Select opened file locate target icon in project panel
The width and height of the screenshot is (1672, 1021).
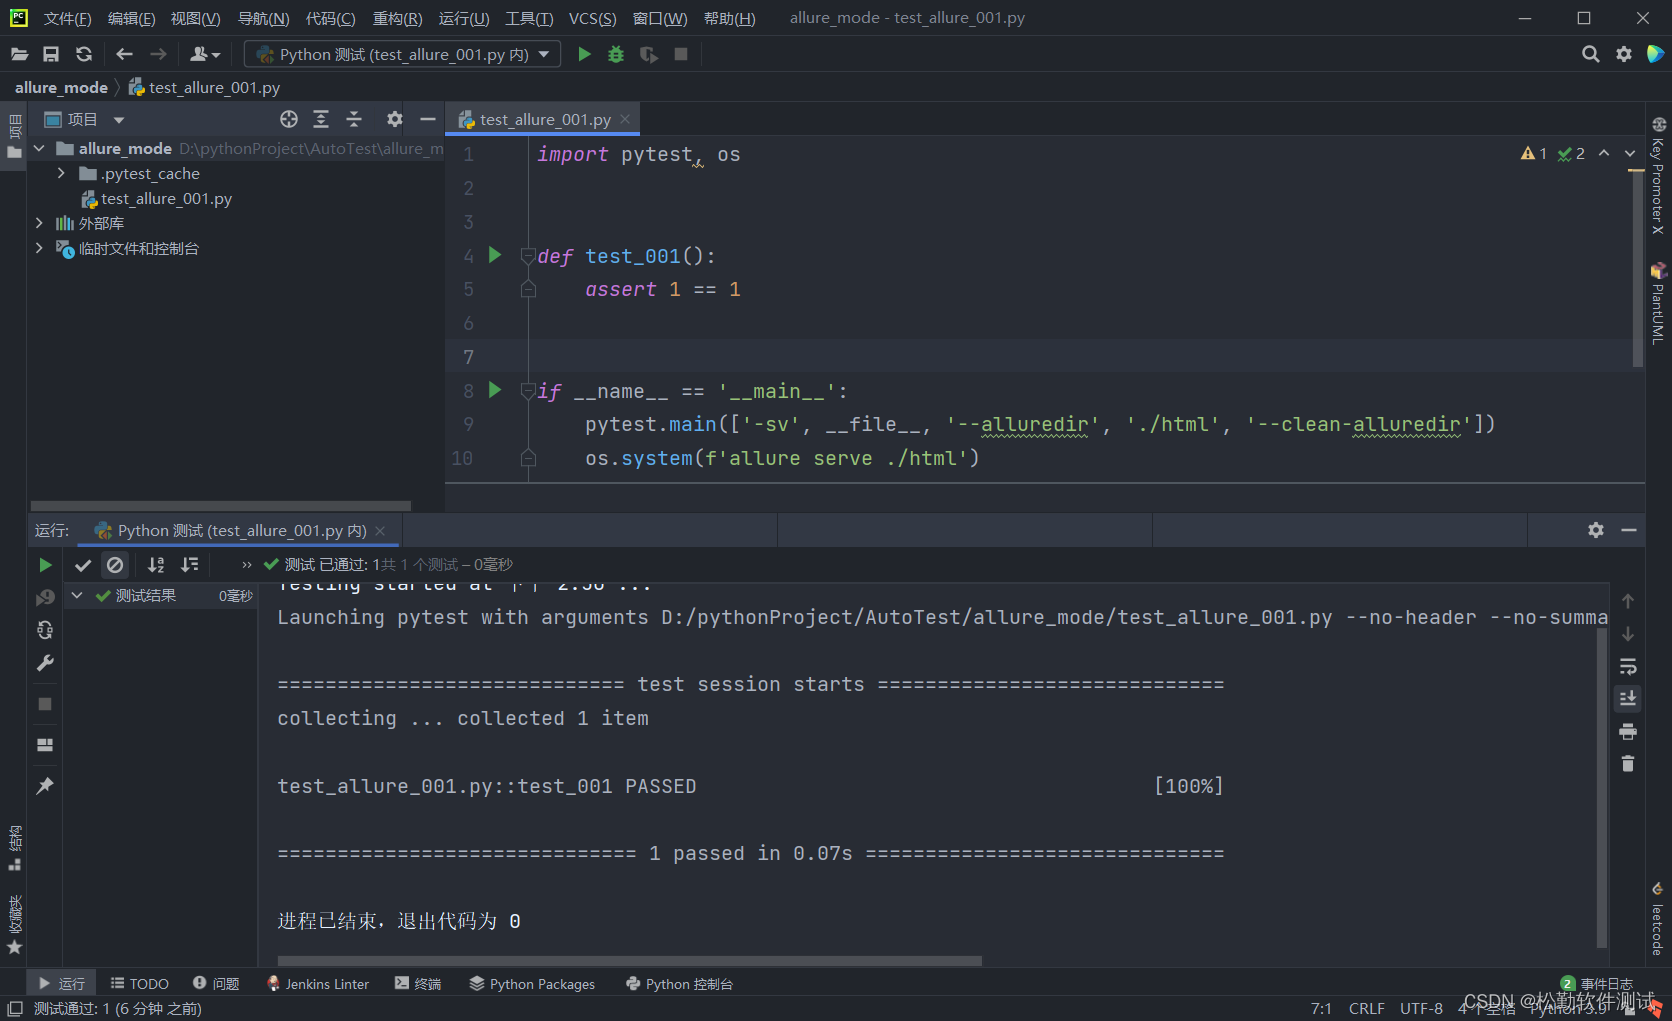point(289,119)
